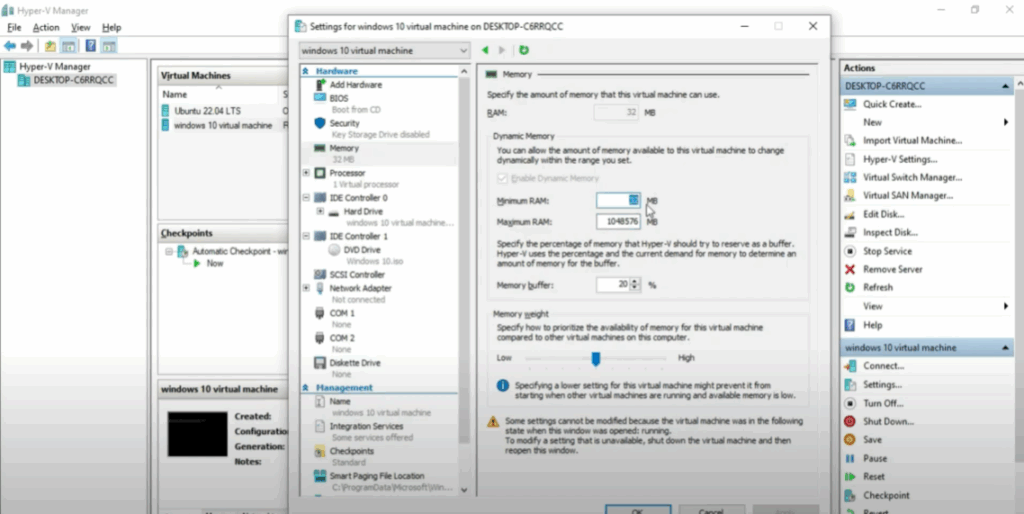Click Quick Create in the Actions pane
1024x514 pixels.
(x=892, y=104)
